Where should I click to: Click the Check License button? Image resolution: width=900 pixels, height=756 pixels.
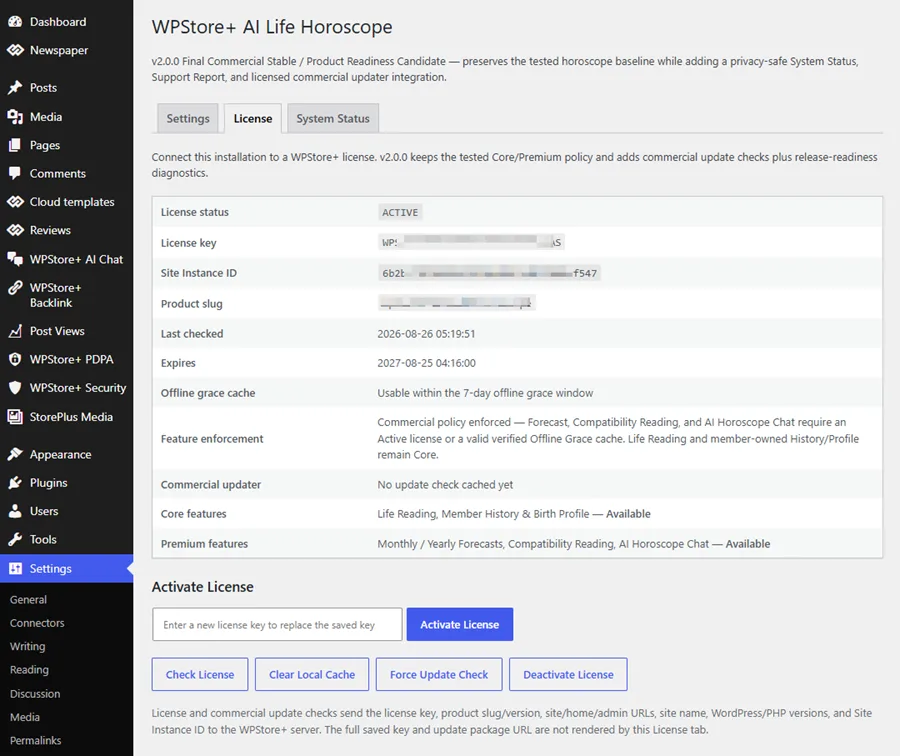pyautogui.click(x=200, y=674)
